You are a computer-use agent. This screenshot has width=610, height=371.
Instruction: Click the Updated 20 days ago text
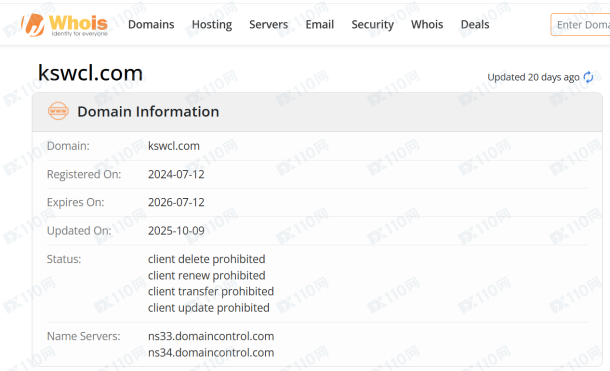(x=533, y=77)
